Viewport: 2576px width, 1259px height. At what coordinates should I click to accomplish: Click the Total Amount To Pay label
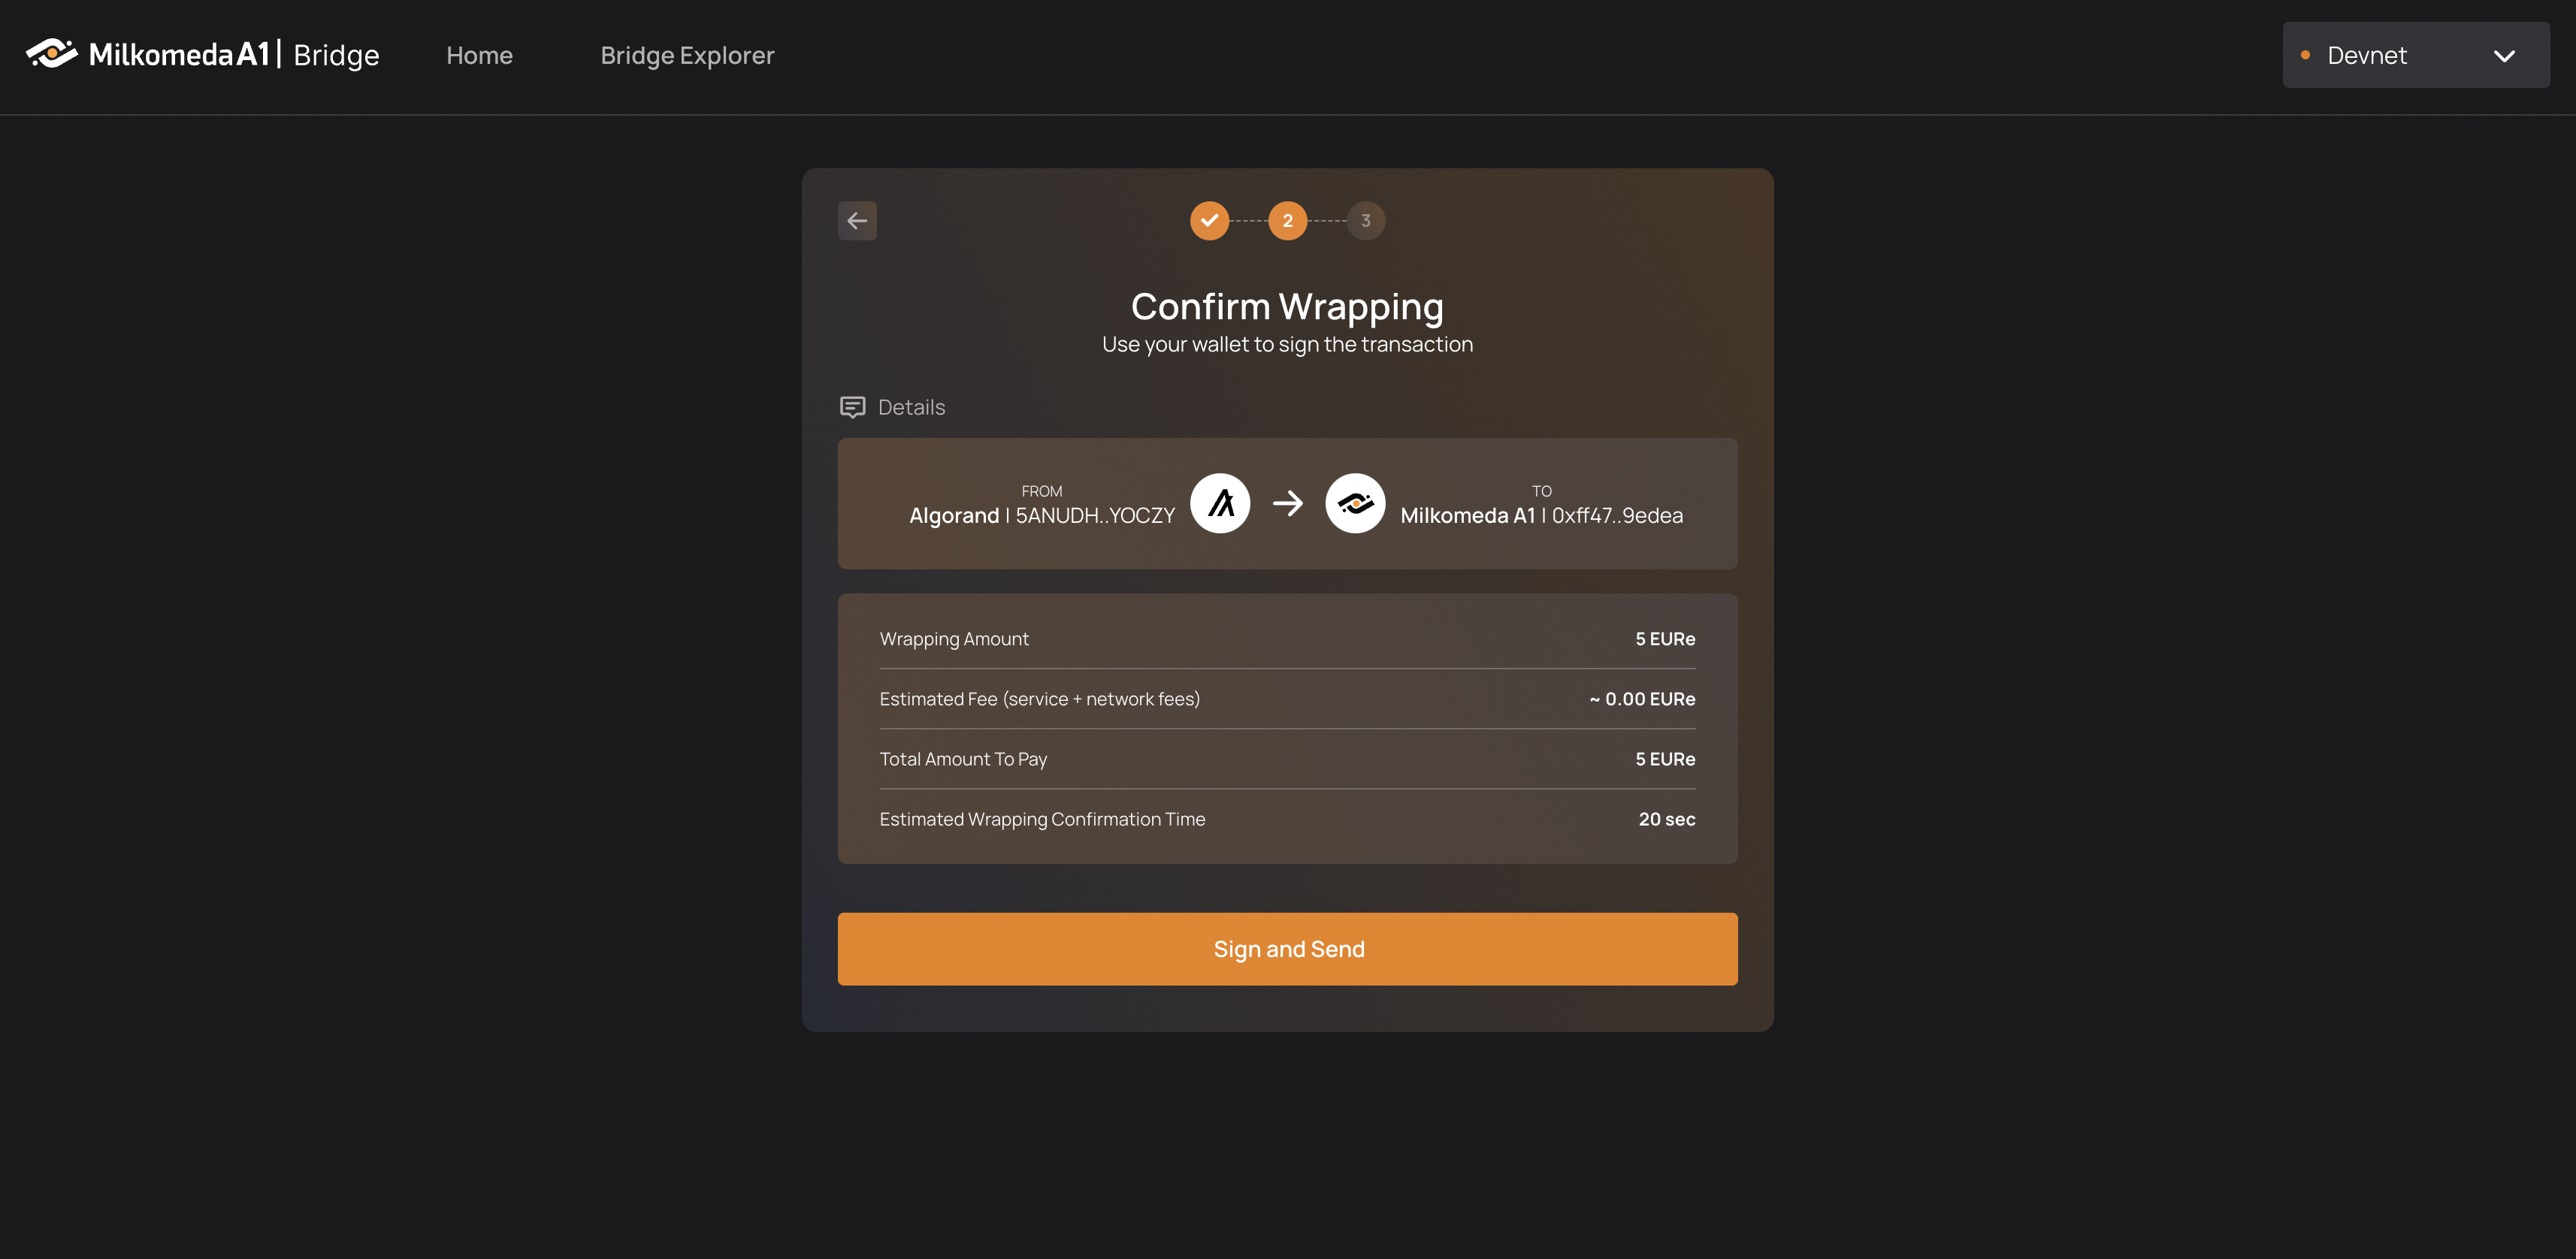point(963,759)
